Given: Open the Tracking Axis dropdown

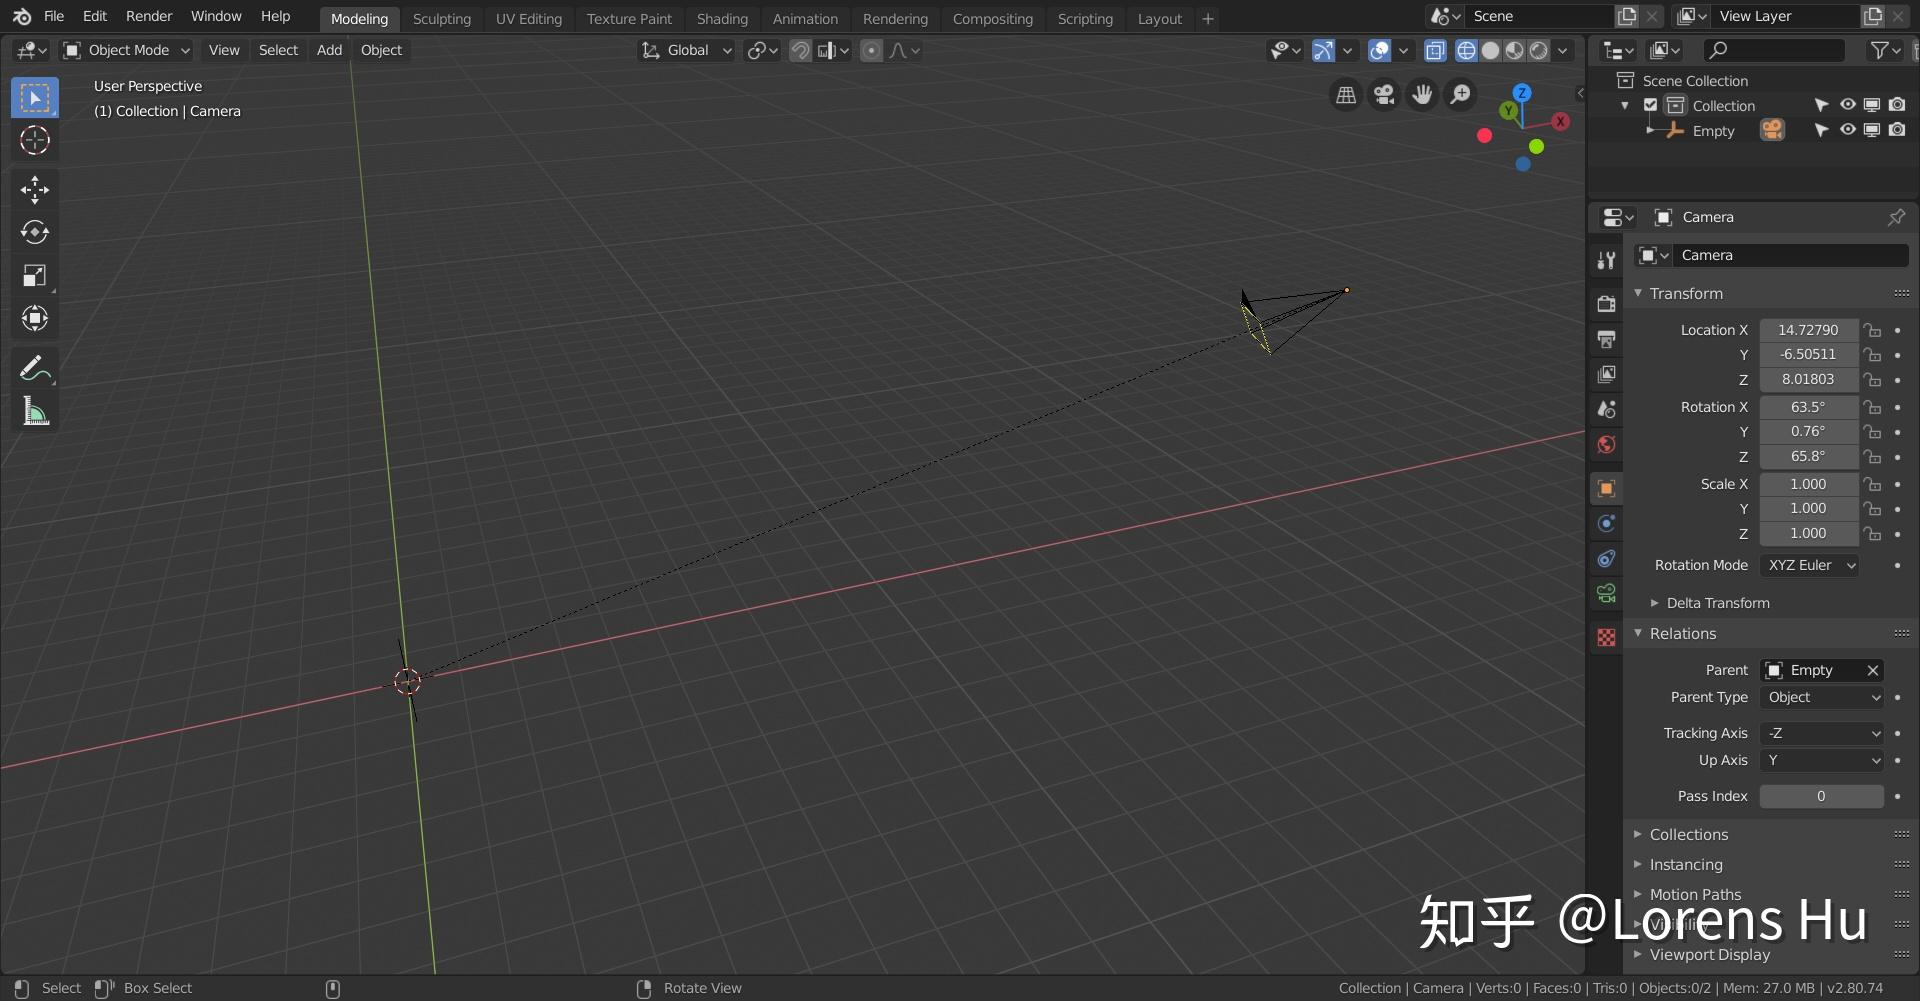Looking at the screenshot, I should click(1822, 733).
